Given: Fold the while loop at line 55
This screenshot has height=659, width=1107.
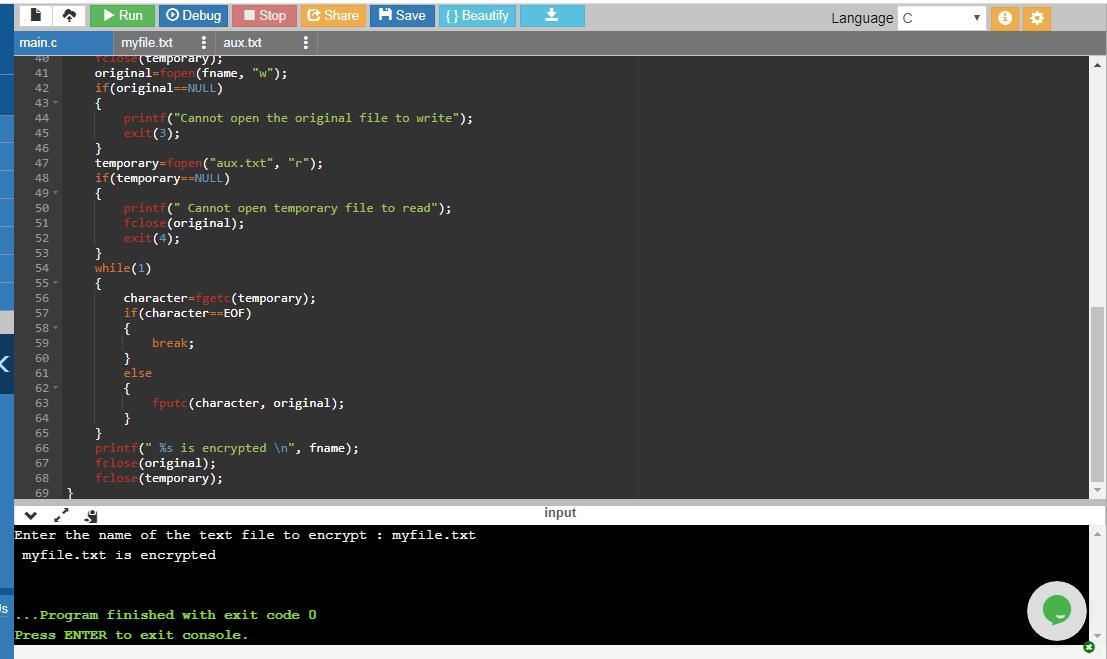Looking at the screenshot, I should (55, 283).
